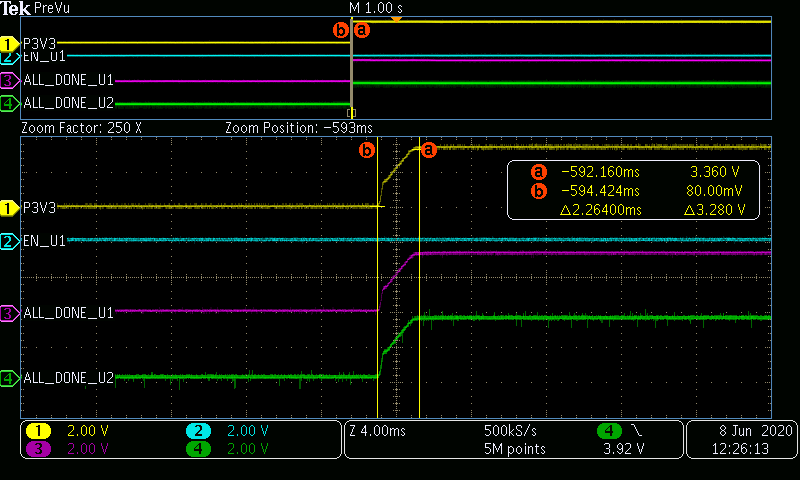Click the PreVu acquisition status
The height and width of the screenshot is (480, 800).
point(52,8)
